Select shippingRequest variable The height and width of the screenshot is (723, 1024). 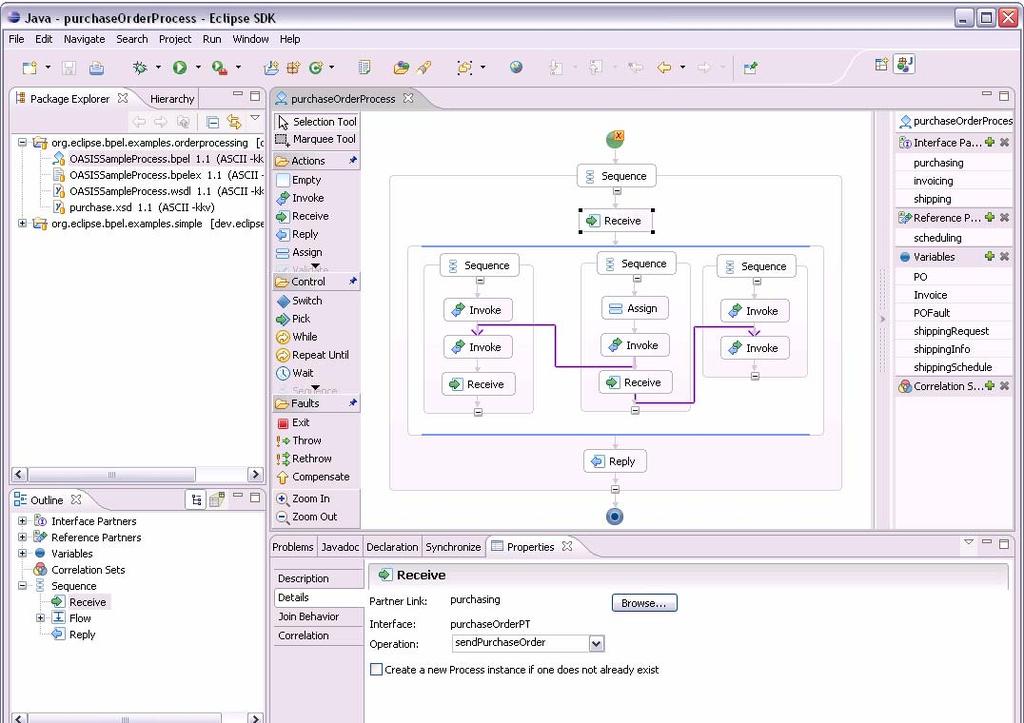952,331
